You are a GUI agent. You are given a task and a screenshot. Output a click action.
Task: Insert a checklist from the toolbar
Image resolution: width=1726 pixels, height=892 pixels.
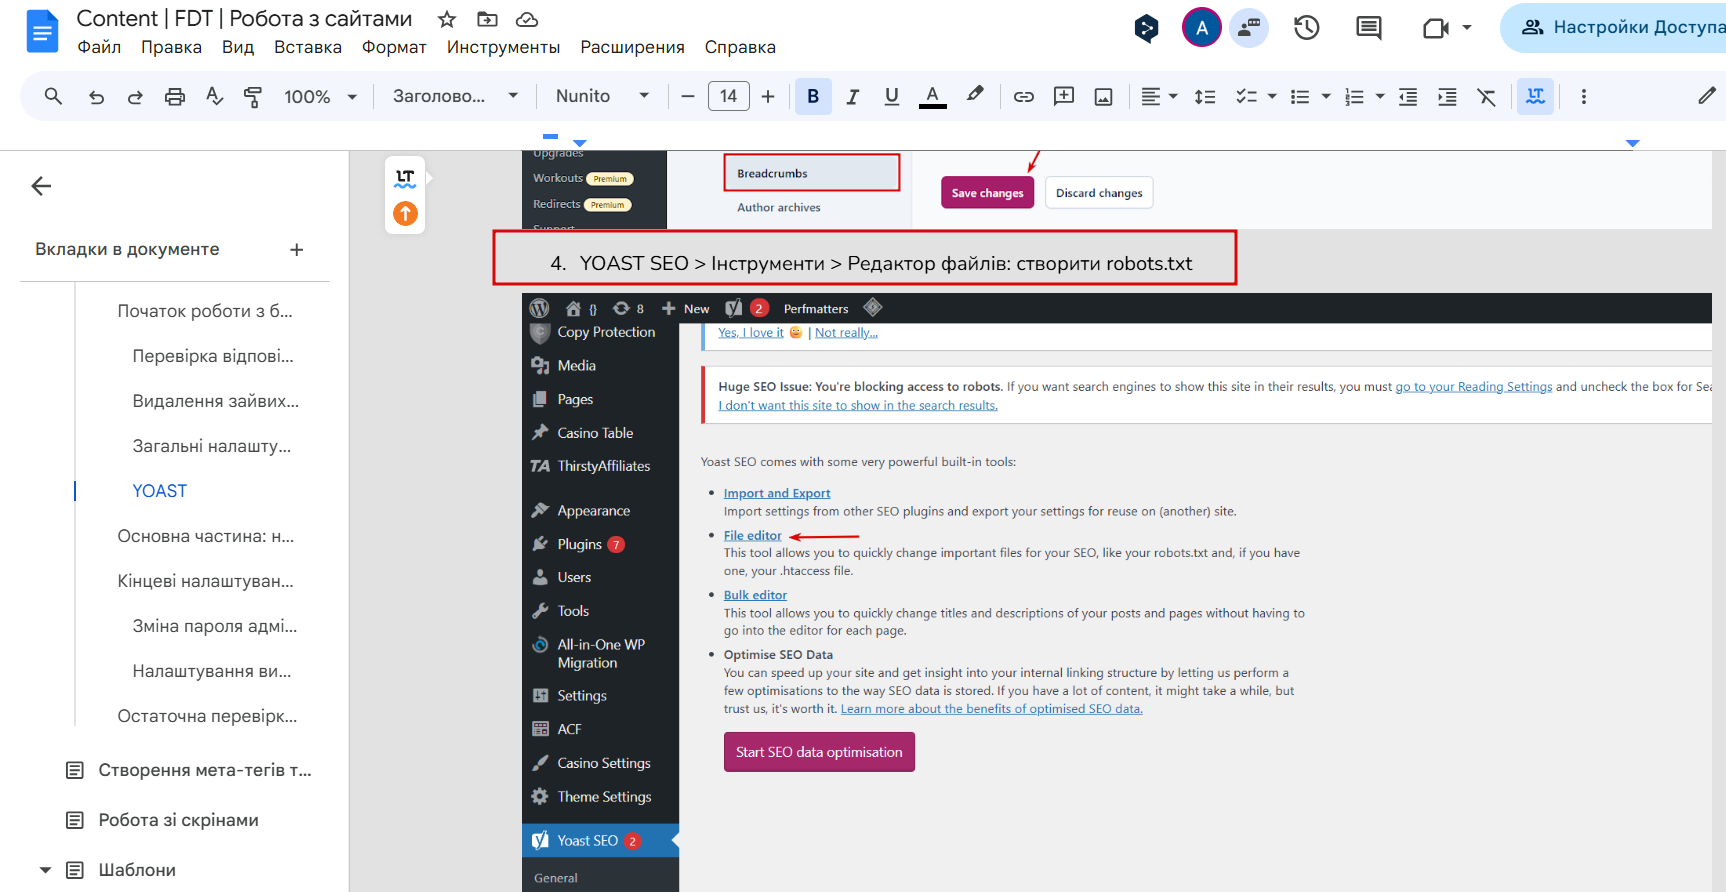pyautogui.click(x=1245, y=97)
